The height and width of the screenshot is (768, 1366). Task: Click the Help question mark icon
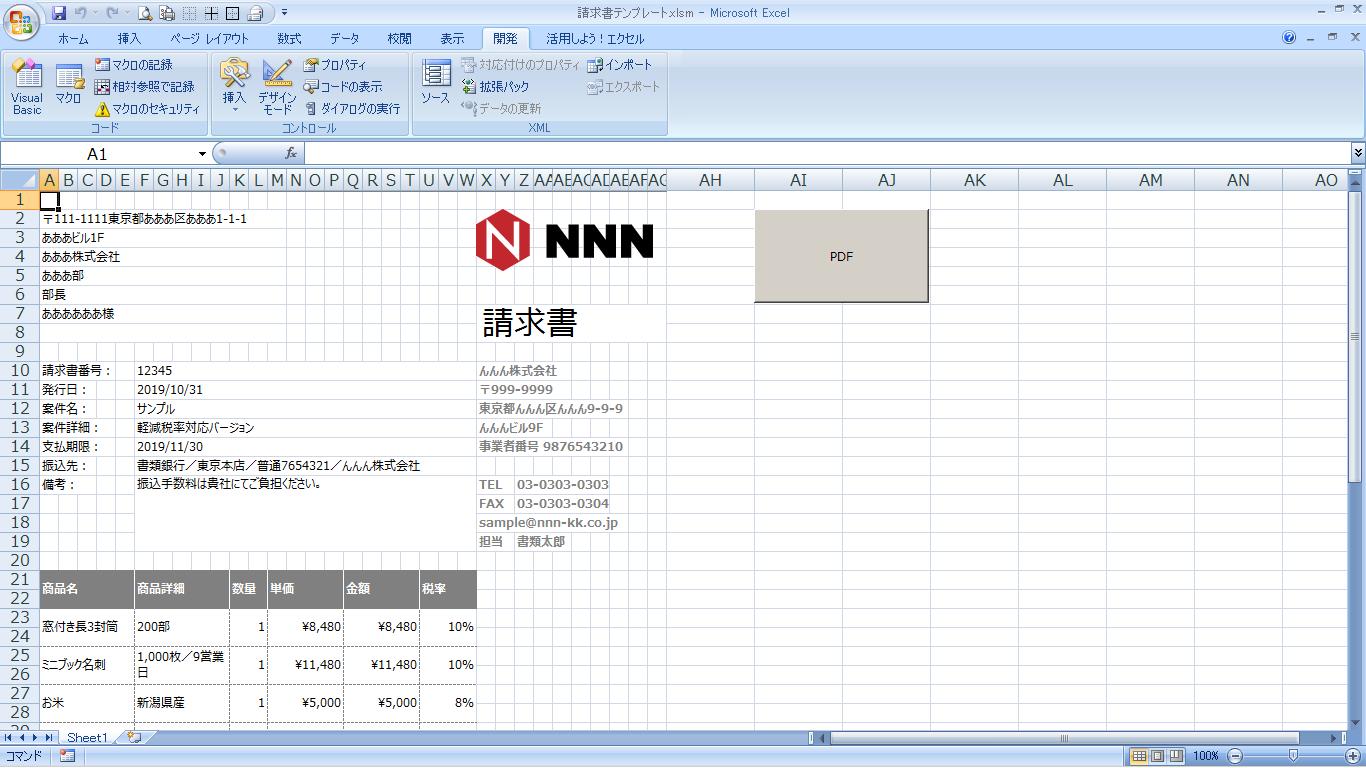tap(1289, 38)
